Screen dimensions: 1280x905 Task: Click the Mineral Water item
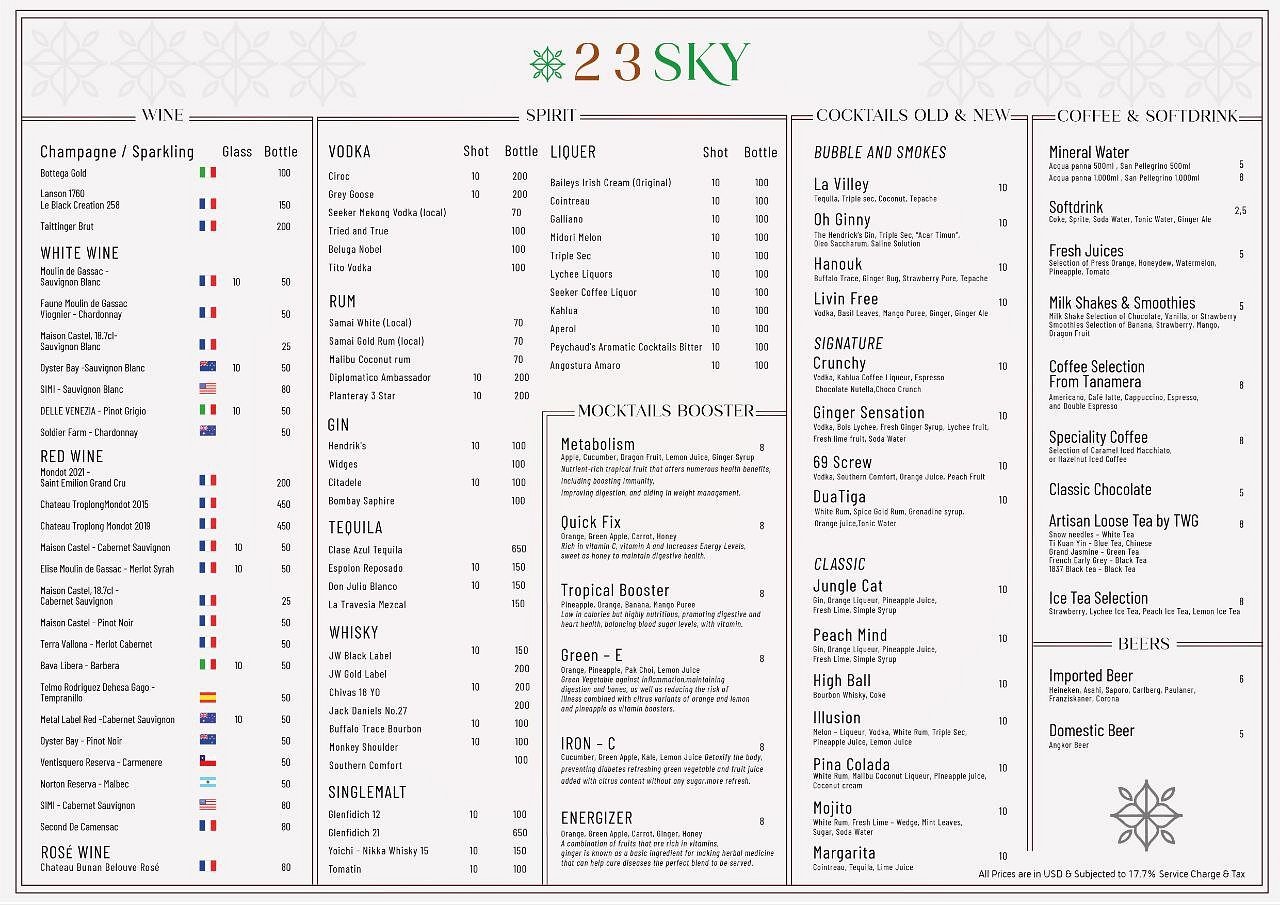click(1089, 152)
